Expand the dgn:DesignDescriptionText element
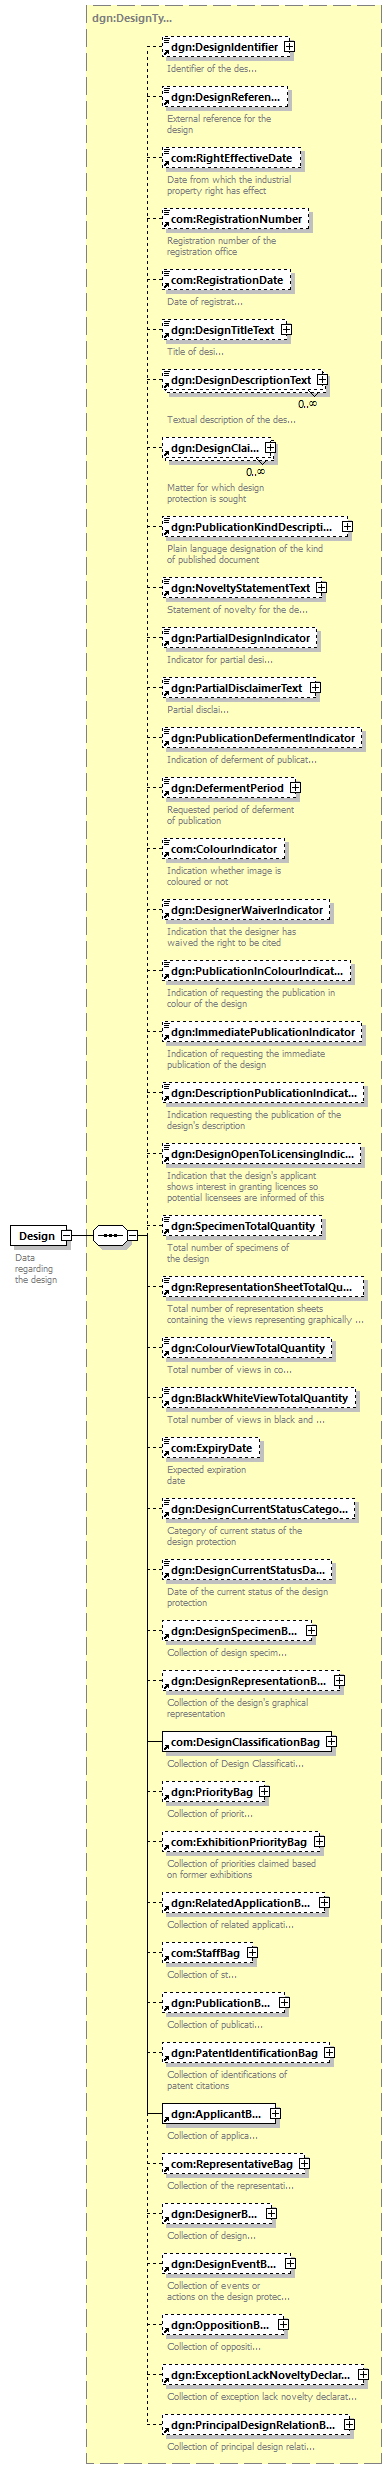392x2469 pixels. (323, 380)
